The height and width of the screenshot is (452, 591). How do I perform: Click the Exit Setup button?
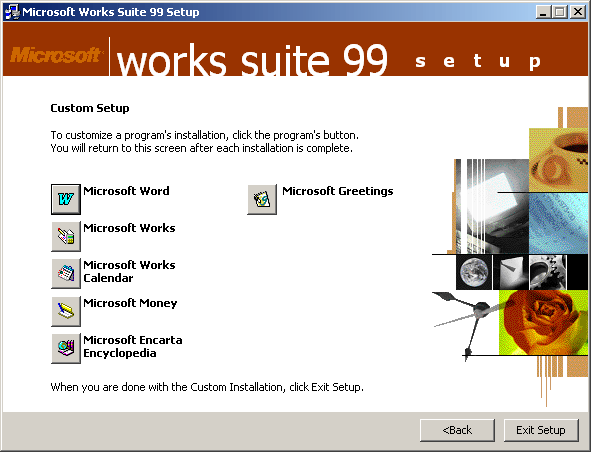541,430
